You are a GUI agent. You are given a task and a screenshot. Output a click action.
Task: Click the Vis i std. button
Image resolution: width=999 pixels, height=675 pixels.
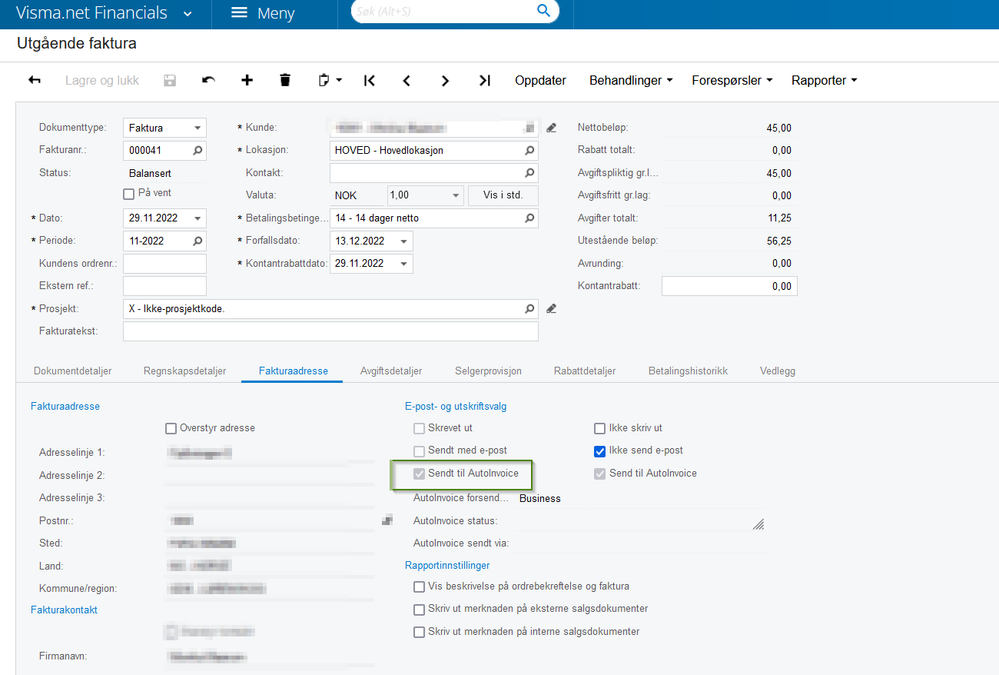click(x=503, y=195)
